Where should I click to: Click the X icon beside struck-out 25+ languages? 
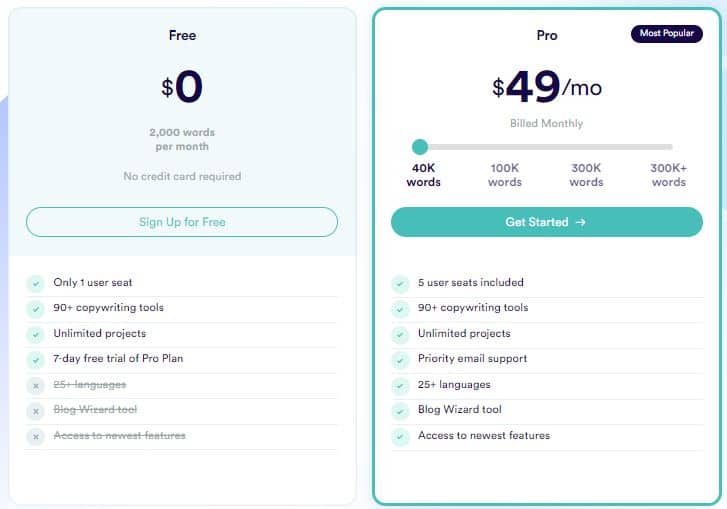(x=36, y=386)
